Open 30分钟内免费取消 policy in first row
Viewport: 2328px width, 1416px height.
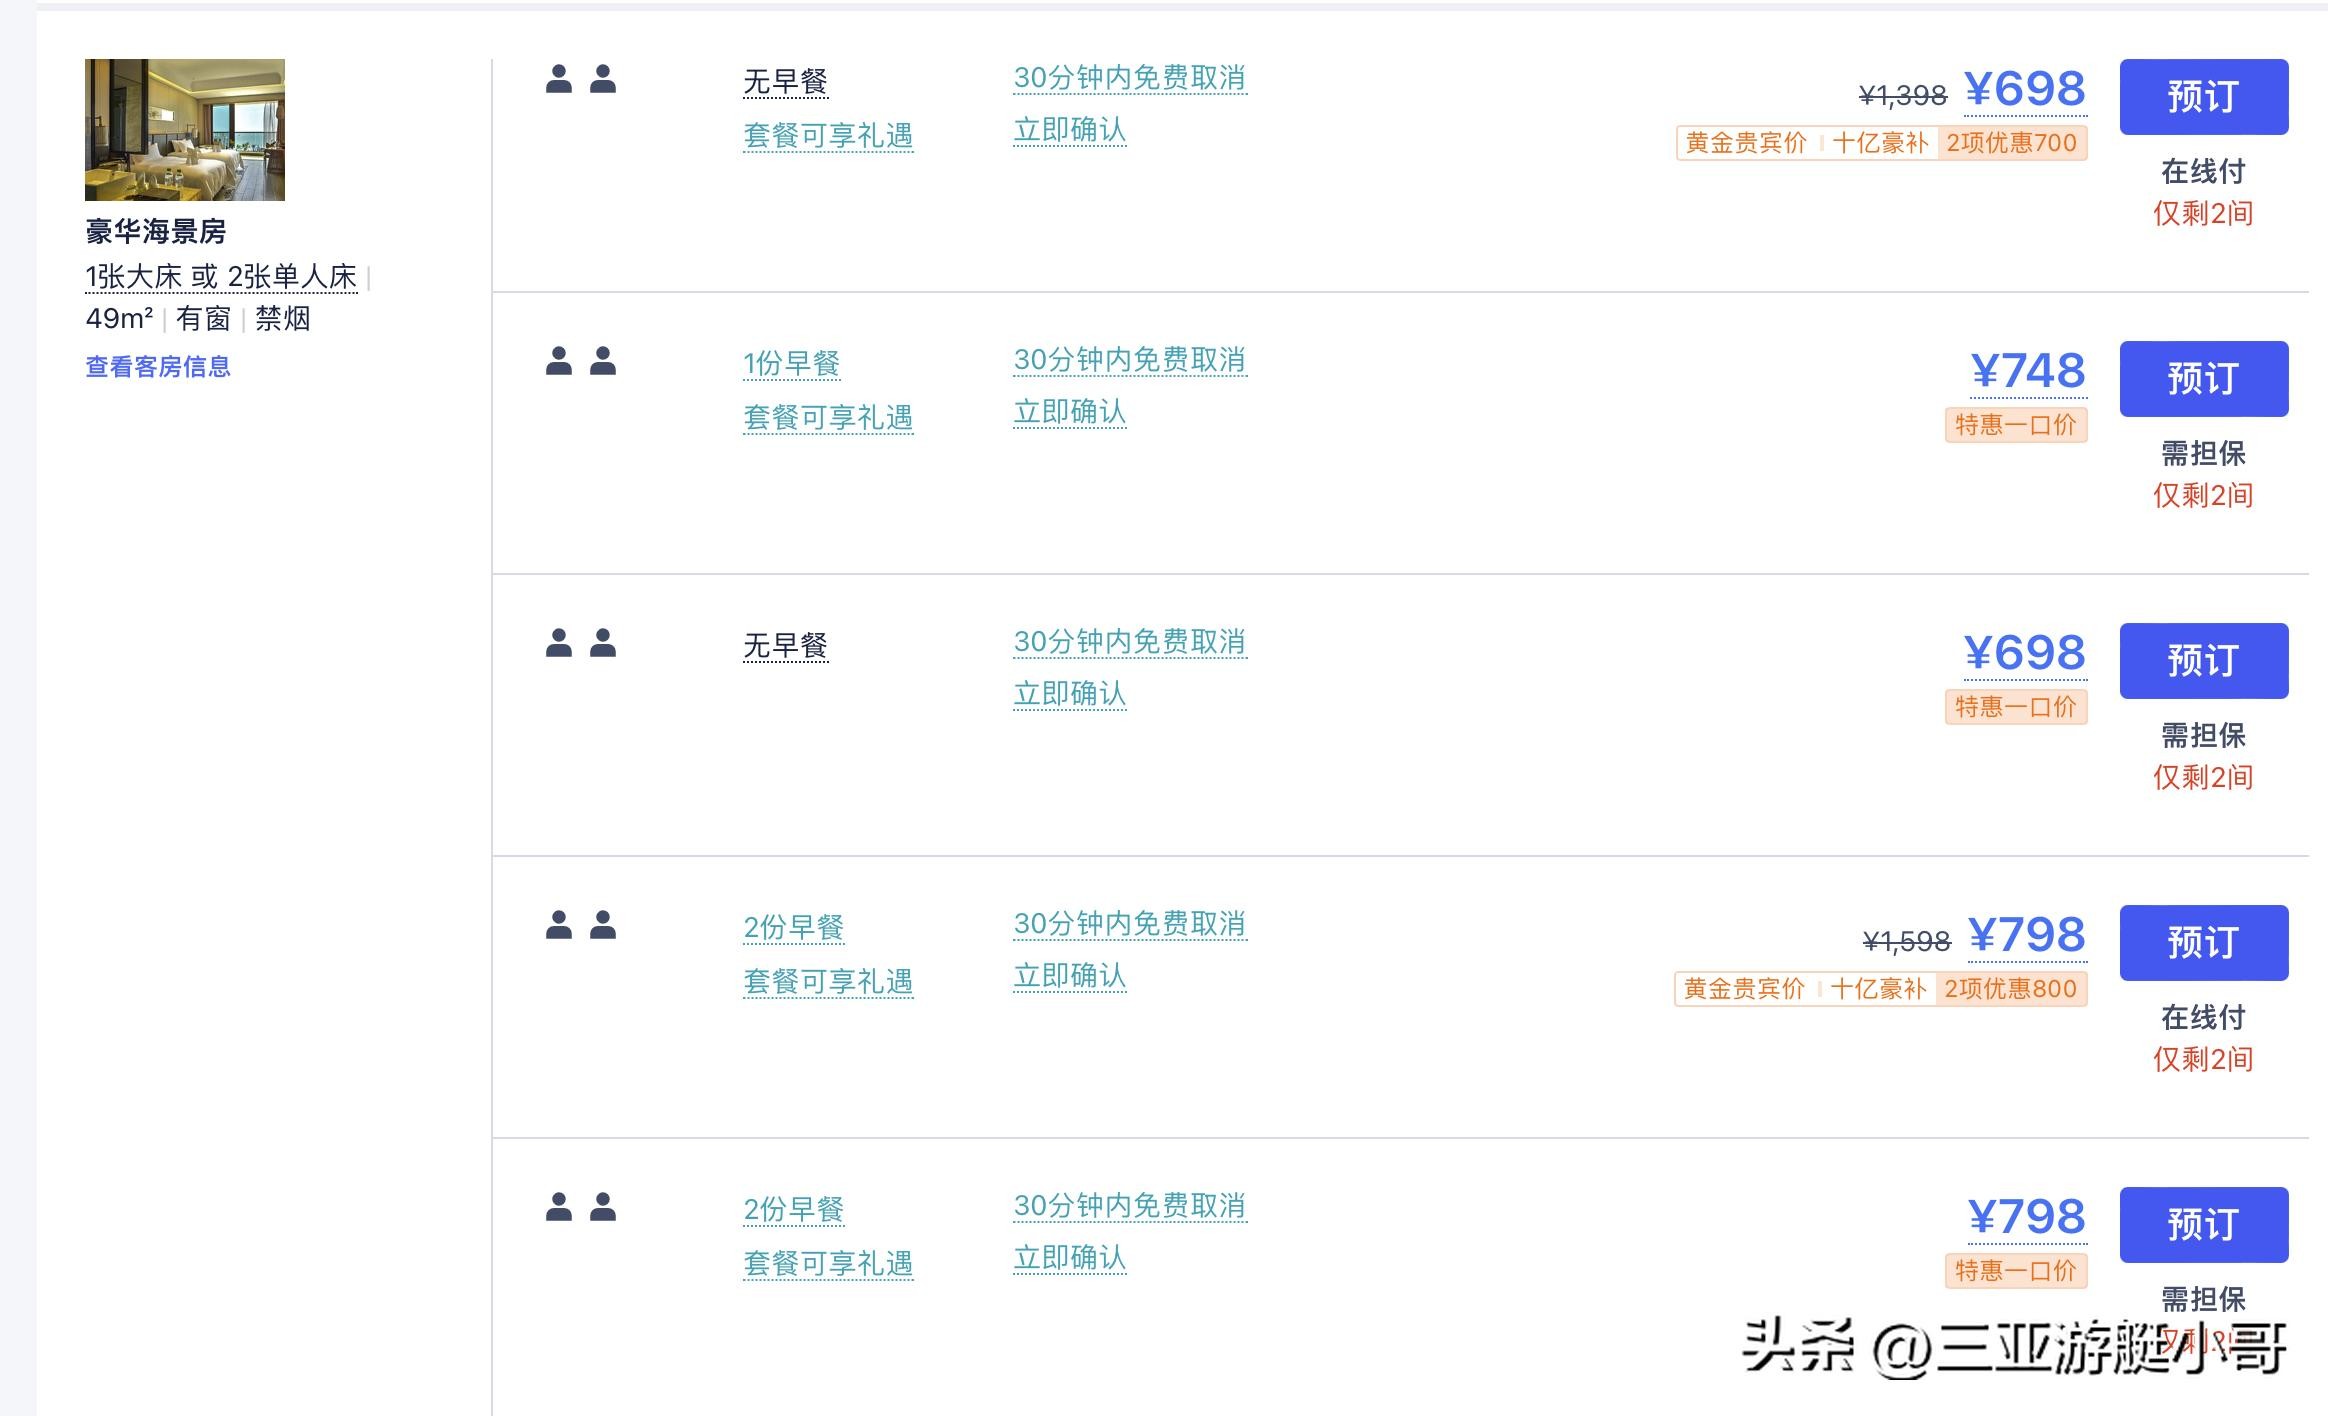[1130, 78]
